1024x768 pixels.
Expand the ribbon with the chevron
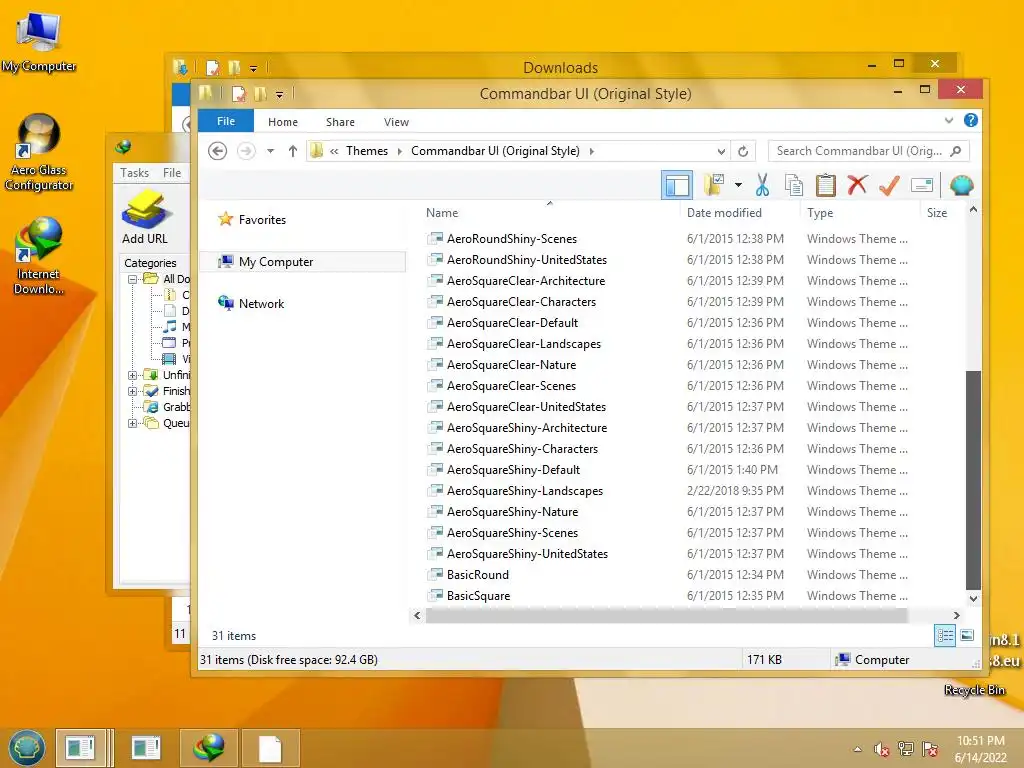[x=949, y=120]
